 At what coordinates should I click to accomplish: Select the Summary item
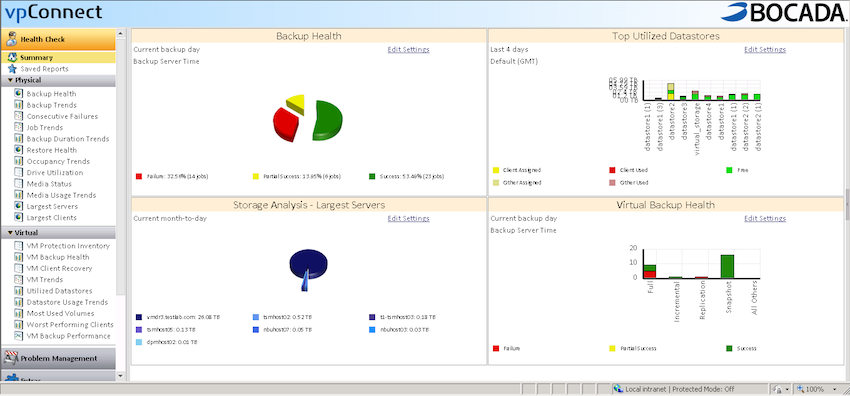(58, 57)
